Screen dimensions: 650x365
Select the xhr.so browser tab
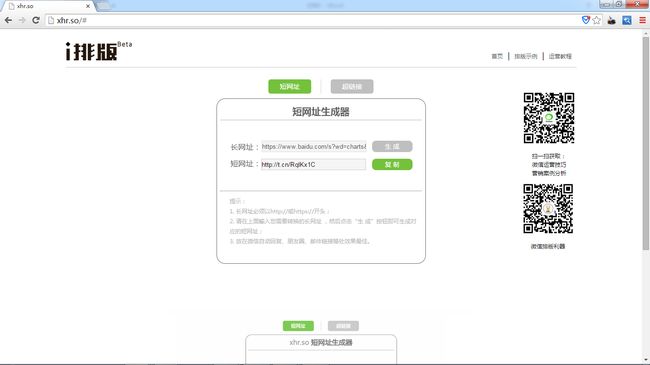pos(48,6)
